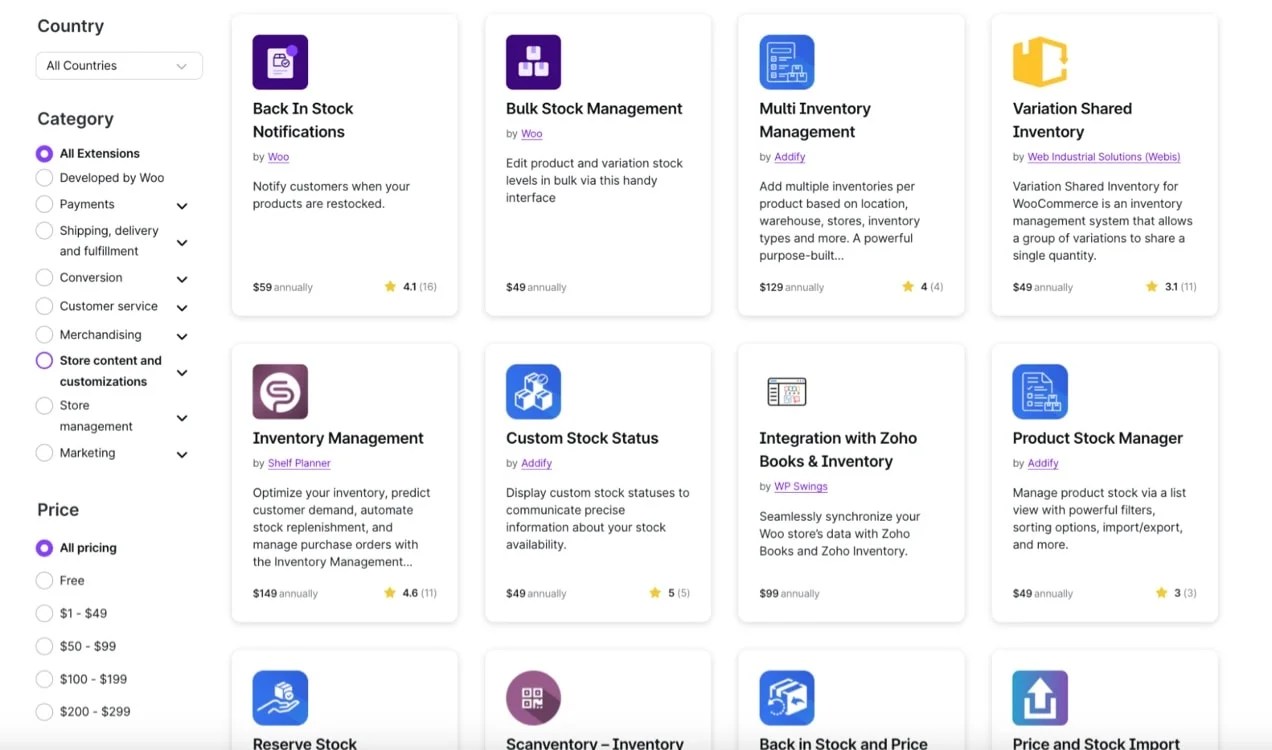Open the Shelf Planner Inventory Management icon

280,391
